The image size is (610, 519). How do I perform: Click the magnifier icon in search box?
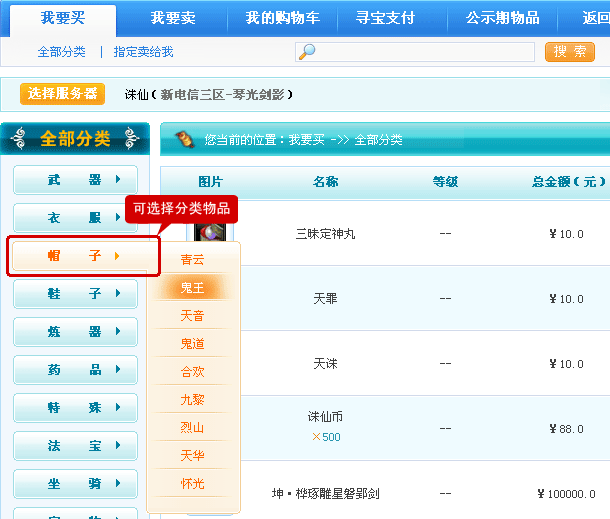[x=308, y=52]
